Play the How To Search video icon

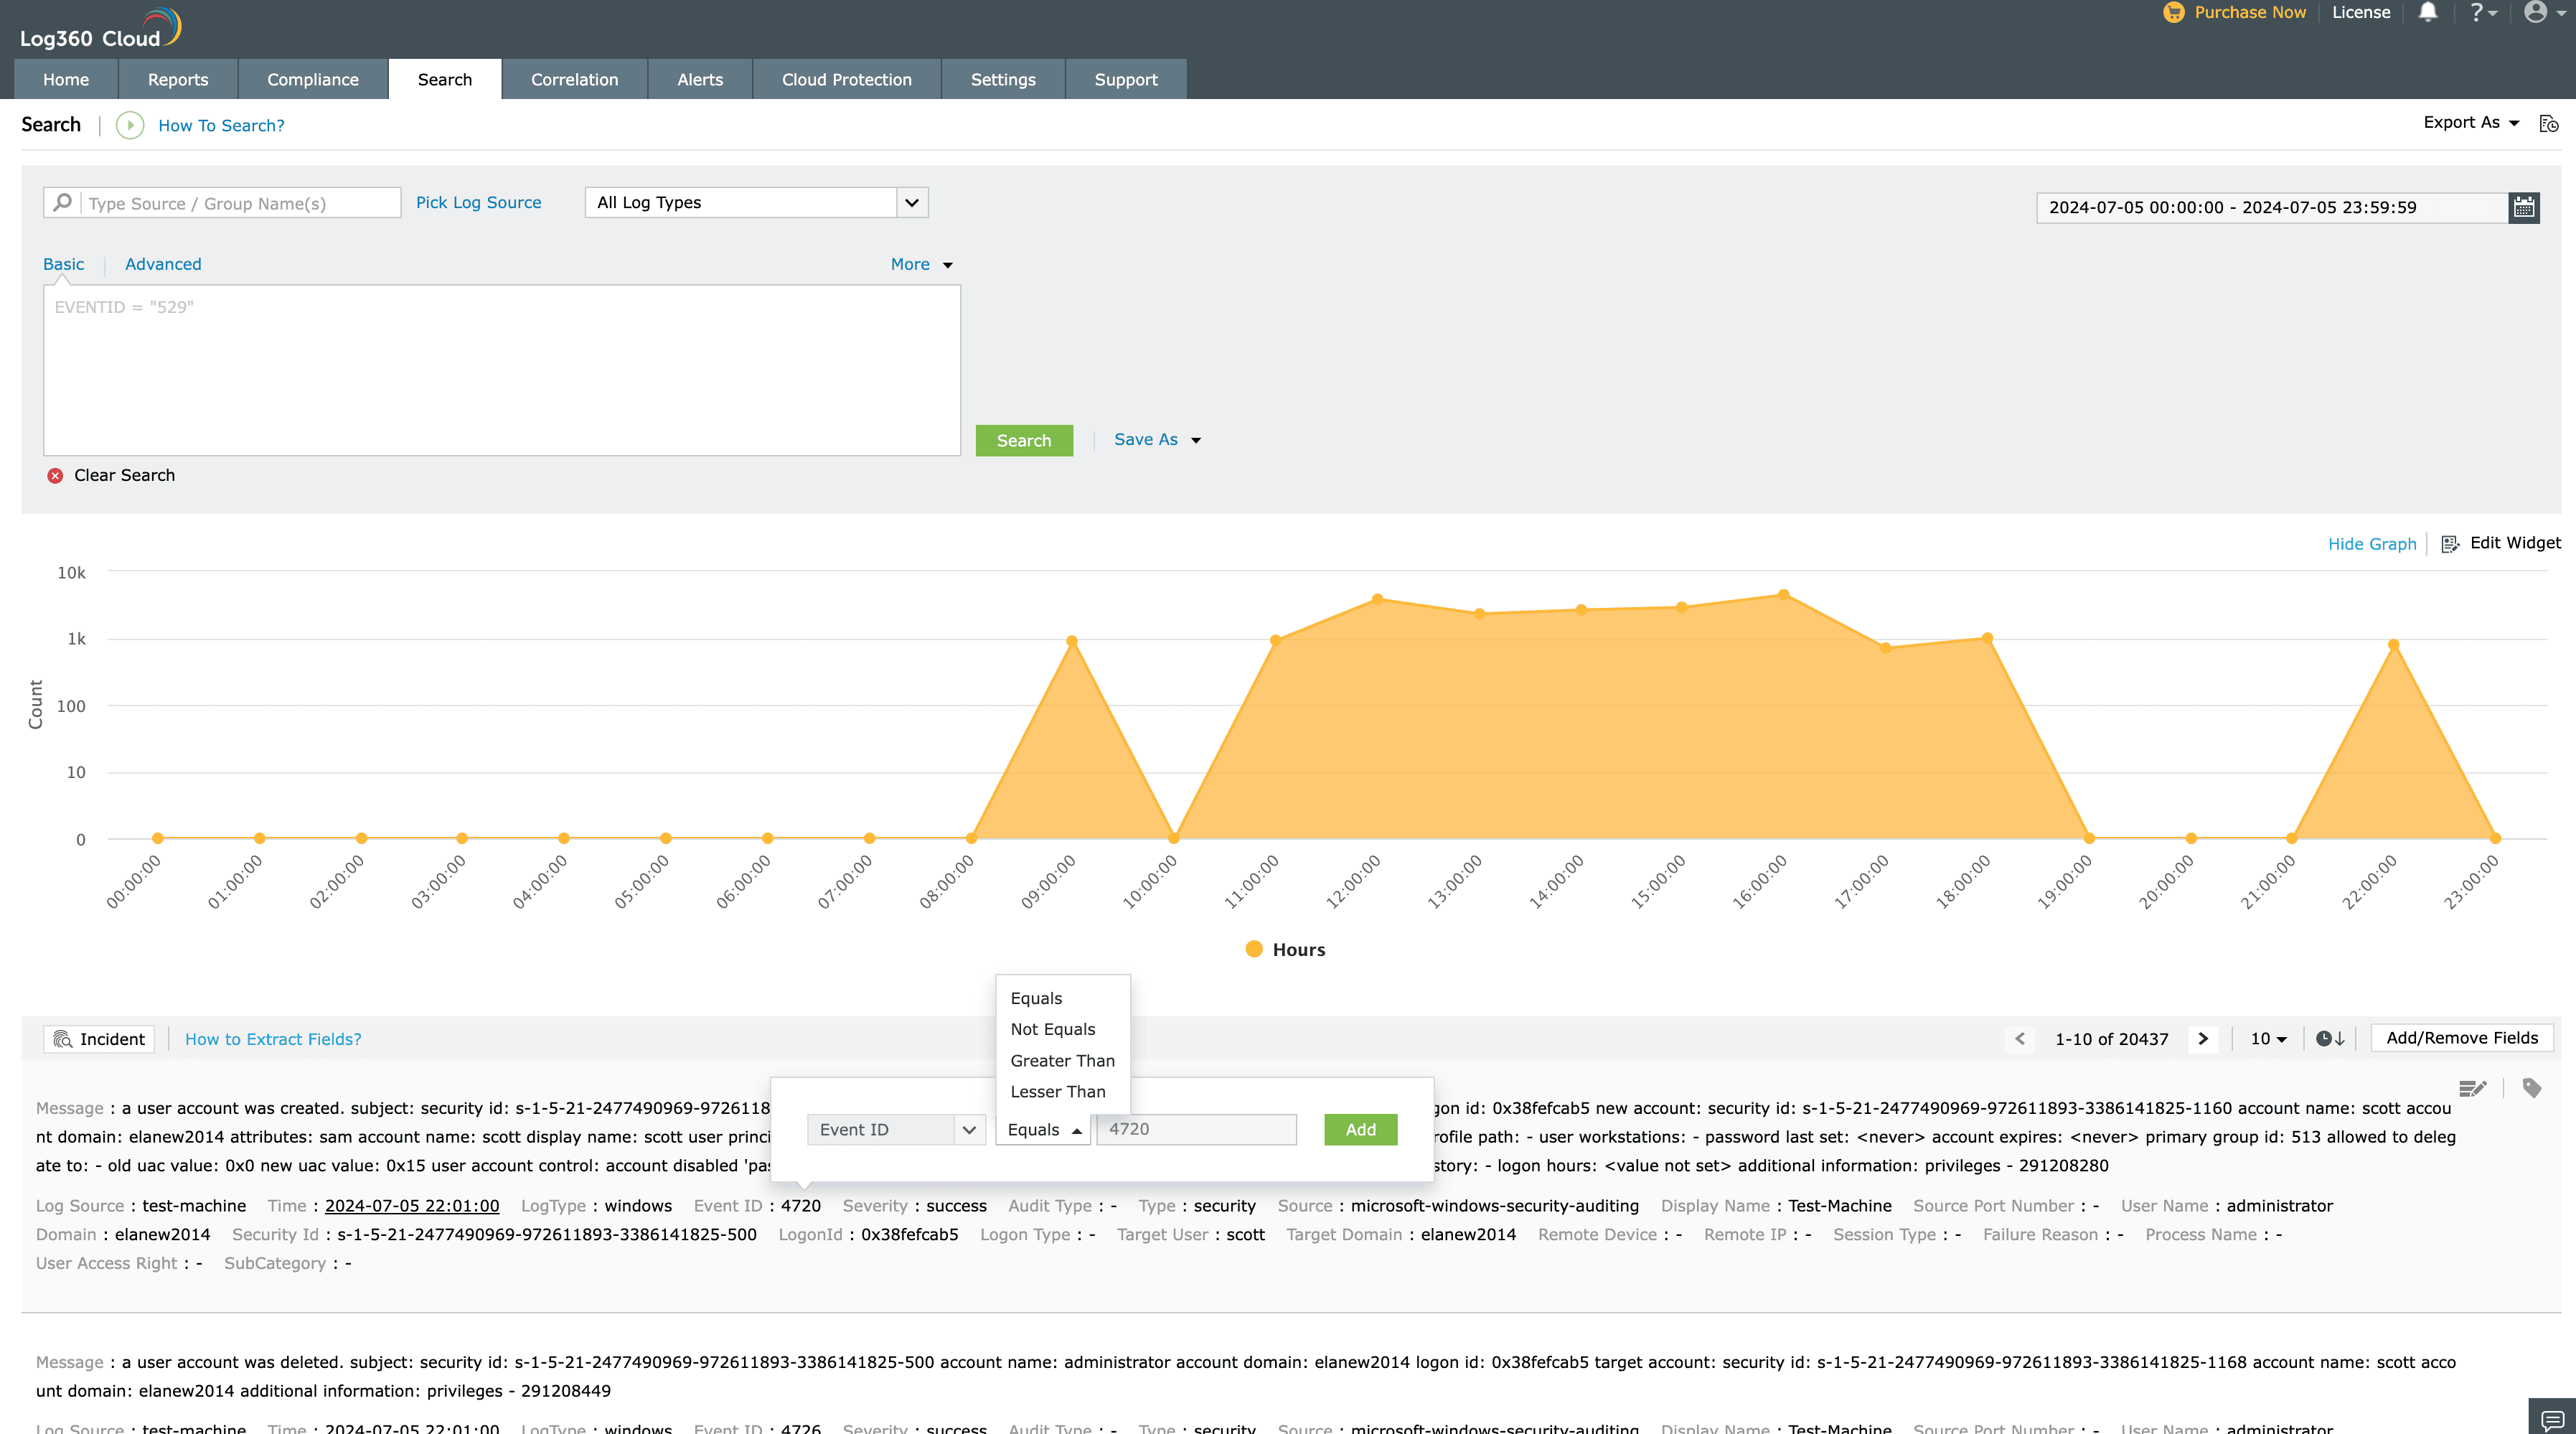(x=130, y=125)
